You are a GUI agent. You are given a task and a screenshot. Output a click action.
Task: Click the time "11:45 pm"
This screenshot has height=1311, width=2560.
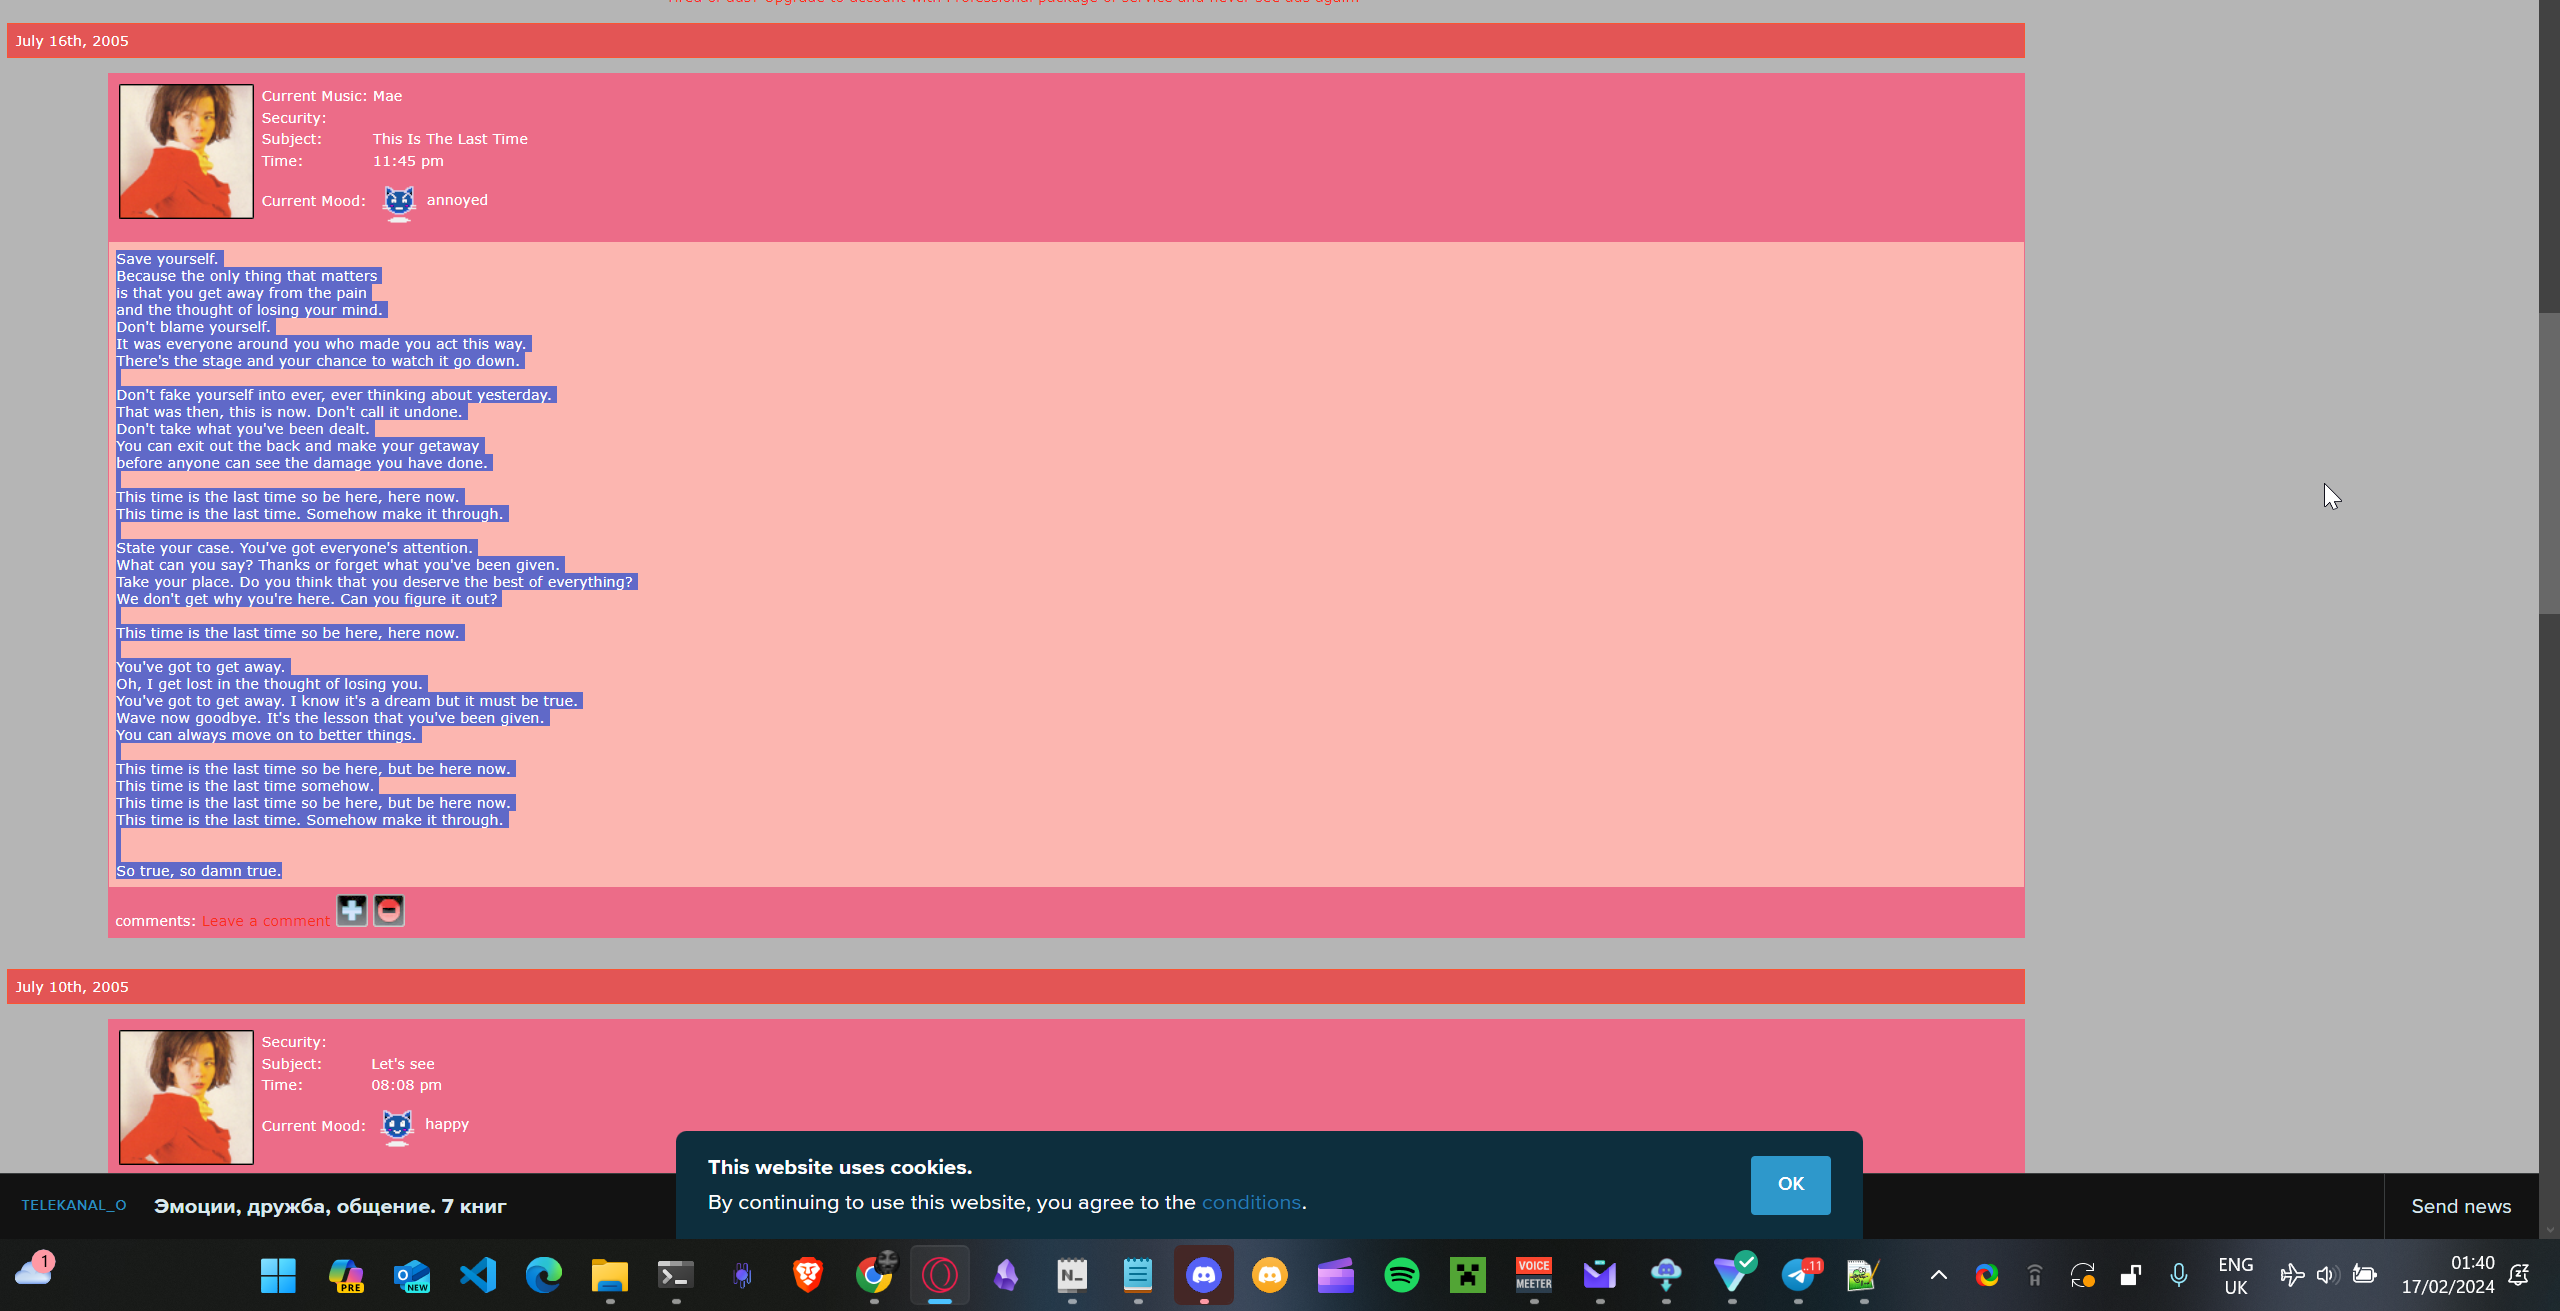[408, 161]
